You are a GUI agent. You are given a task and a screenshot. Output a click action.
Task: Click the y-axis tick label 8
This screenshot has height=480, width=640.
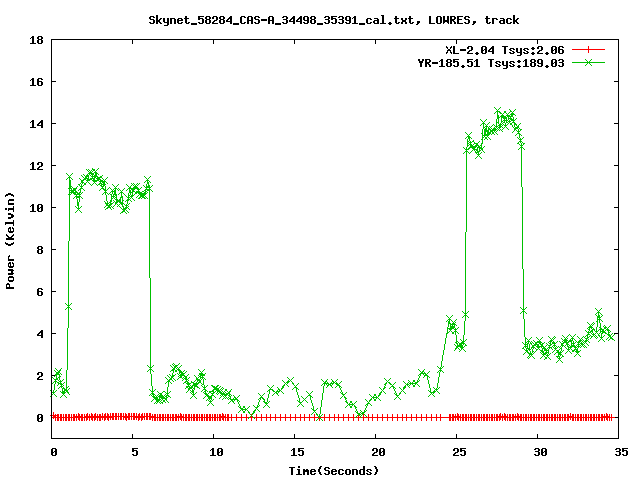(40, 250)
